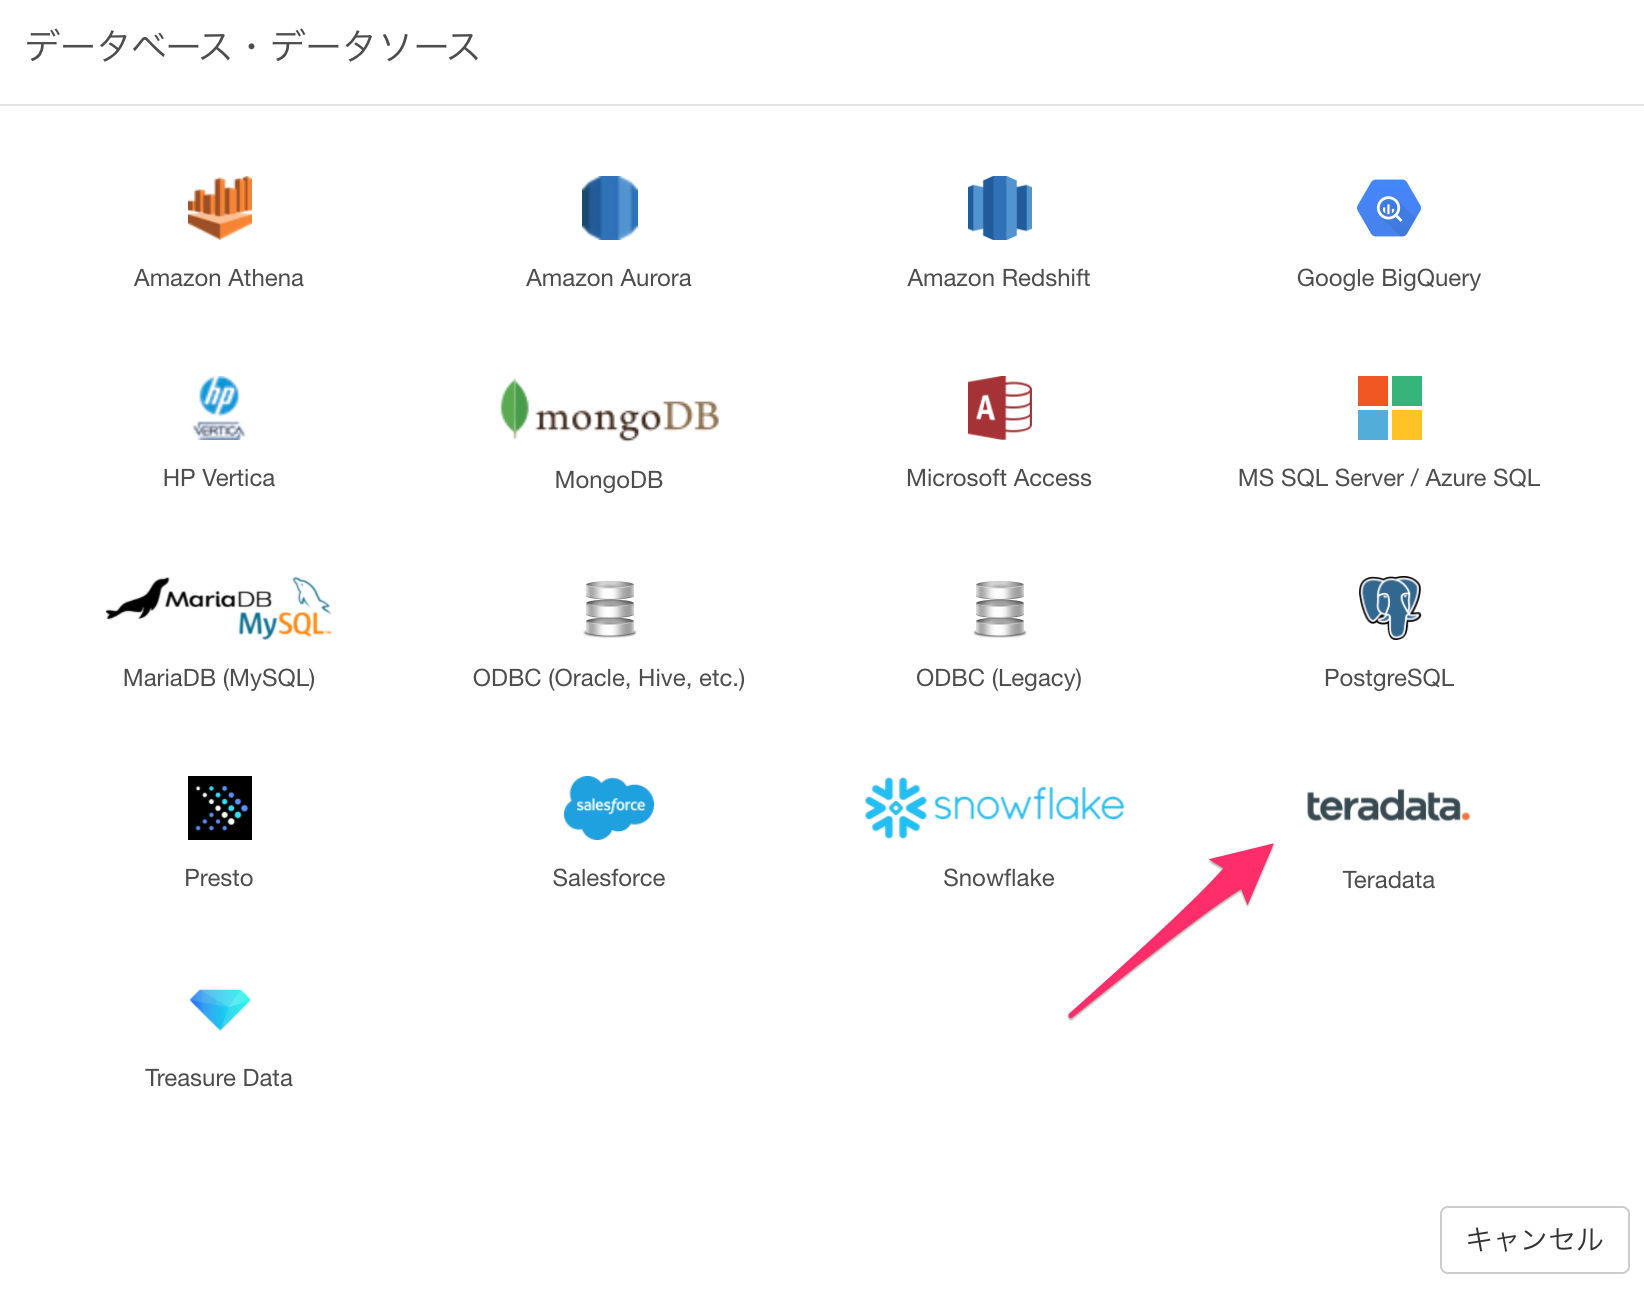This screenshot has width=1644, height=1290.
Task: Pick the Treasure Data diamond icon
Action: coord(219,1009)
